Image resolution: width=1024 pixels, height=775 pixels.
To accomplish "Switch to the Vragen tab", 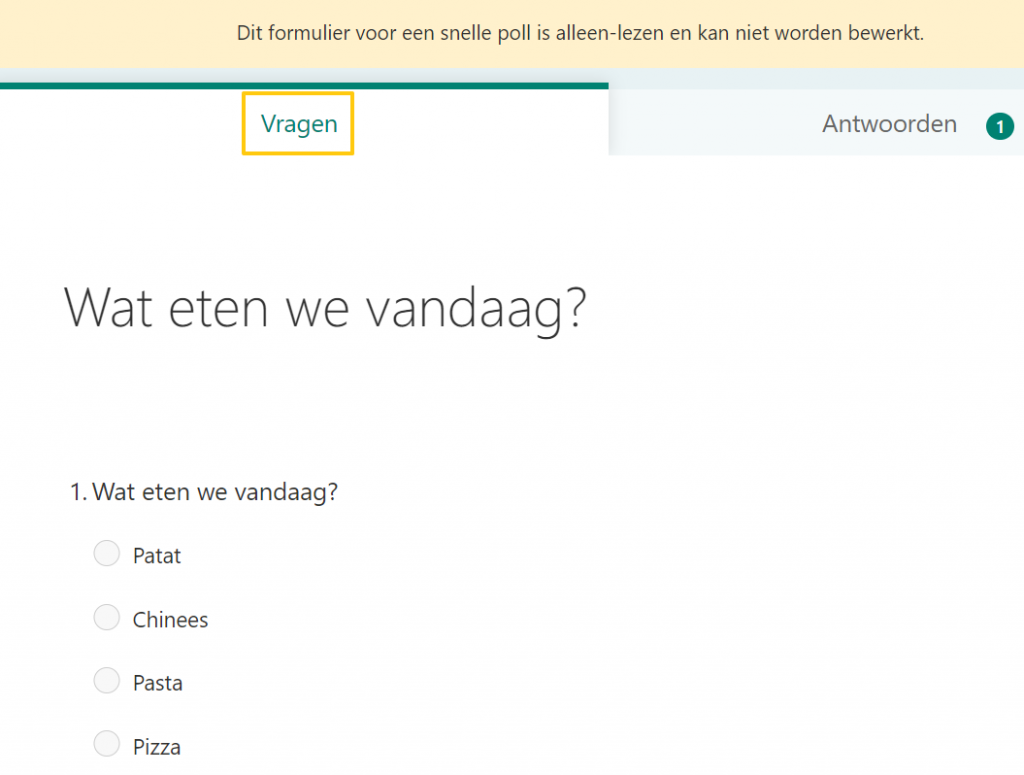I will pos(299,124).
